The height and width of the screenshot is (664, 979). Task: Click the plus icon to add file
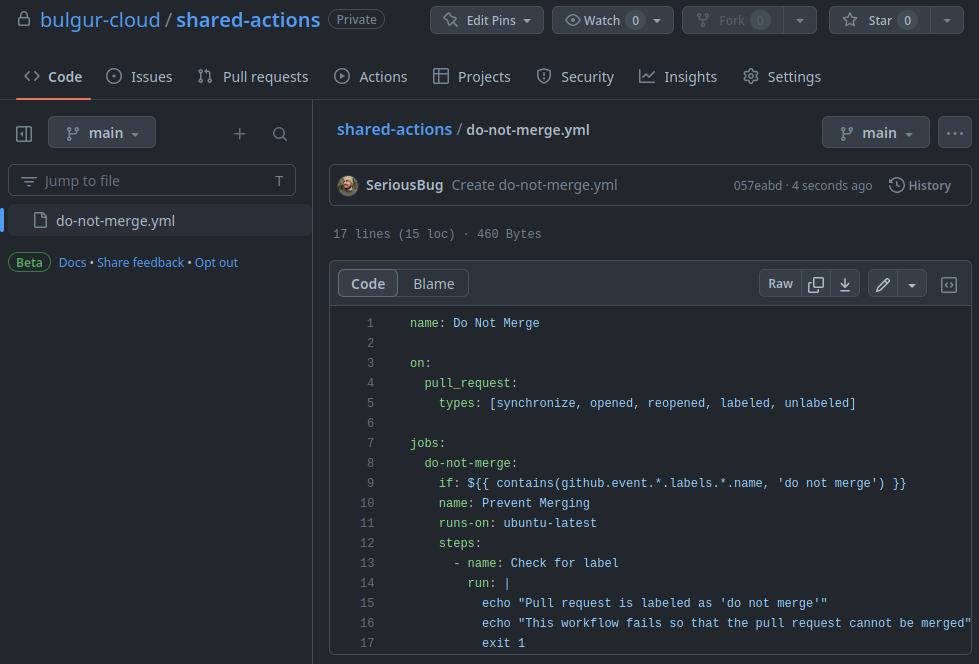[x=240, y=133]
